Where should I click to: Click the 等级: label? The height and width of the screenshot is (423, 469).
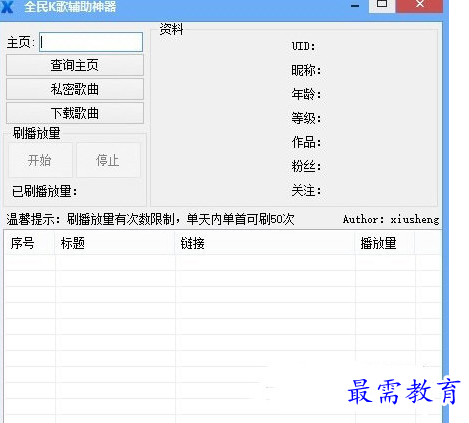306,118
